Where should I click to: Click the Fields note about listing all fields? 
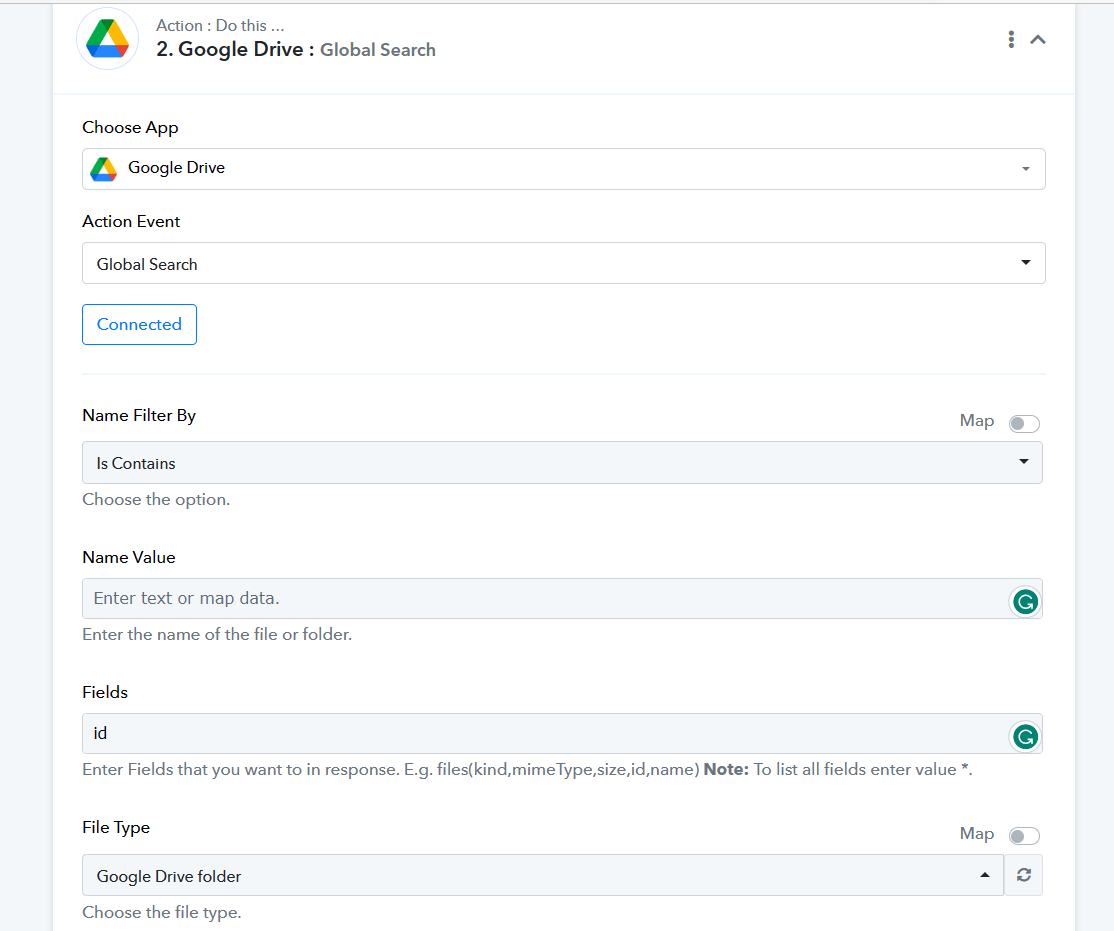(838, 770)
